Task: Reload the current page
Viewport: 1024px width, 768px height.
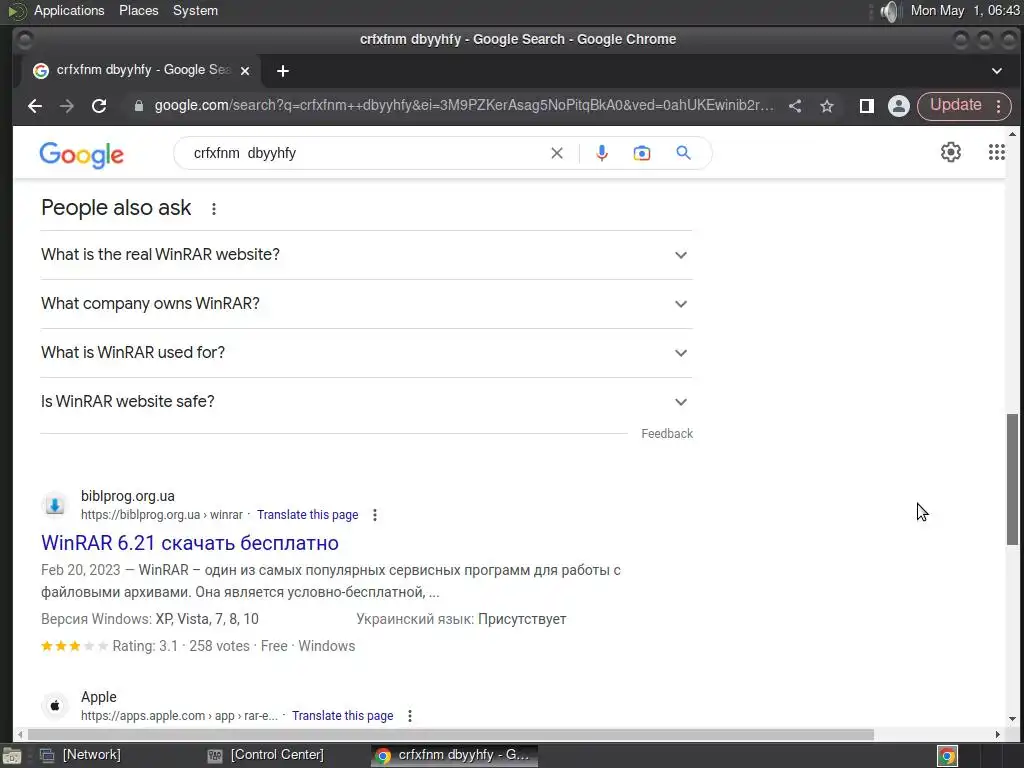Action: pos(99,106)
